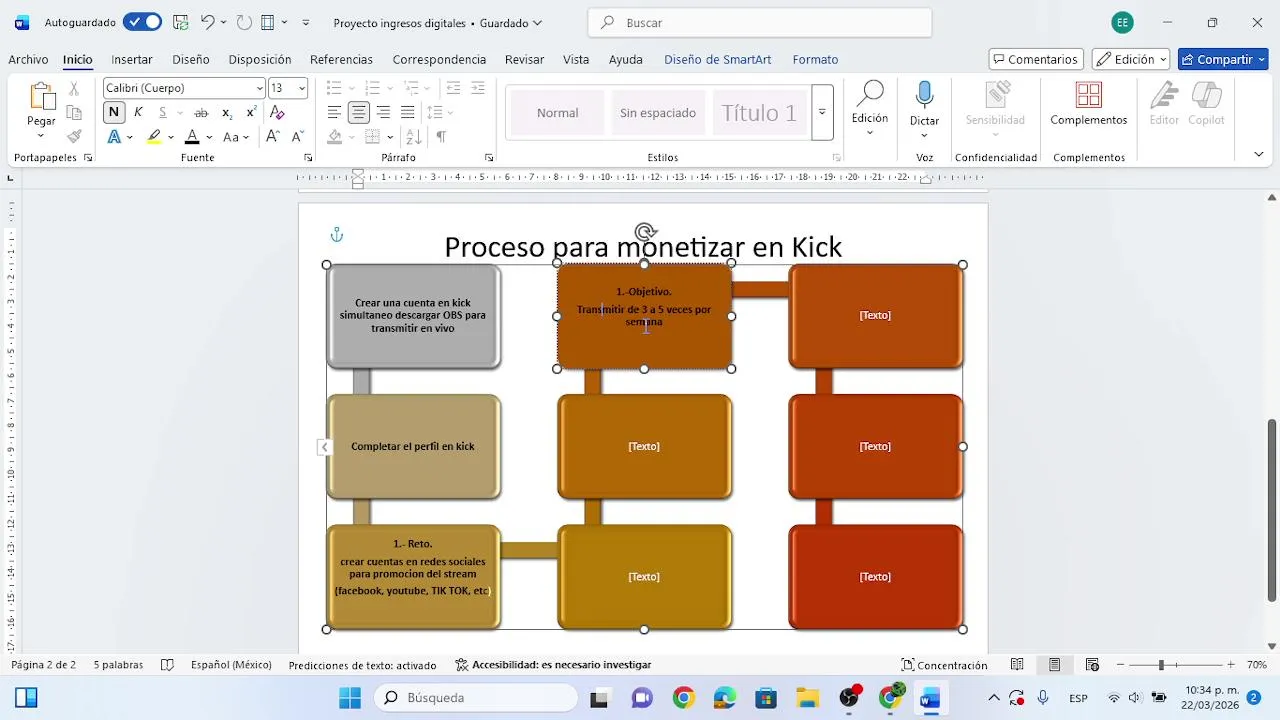Click the Clear Formatting icon

click(278, 112)
